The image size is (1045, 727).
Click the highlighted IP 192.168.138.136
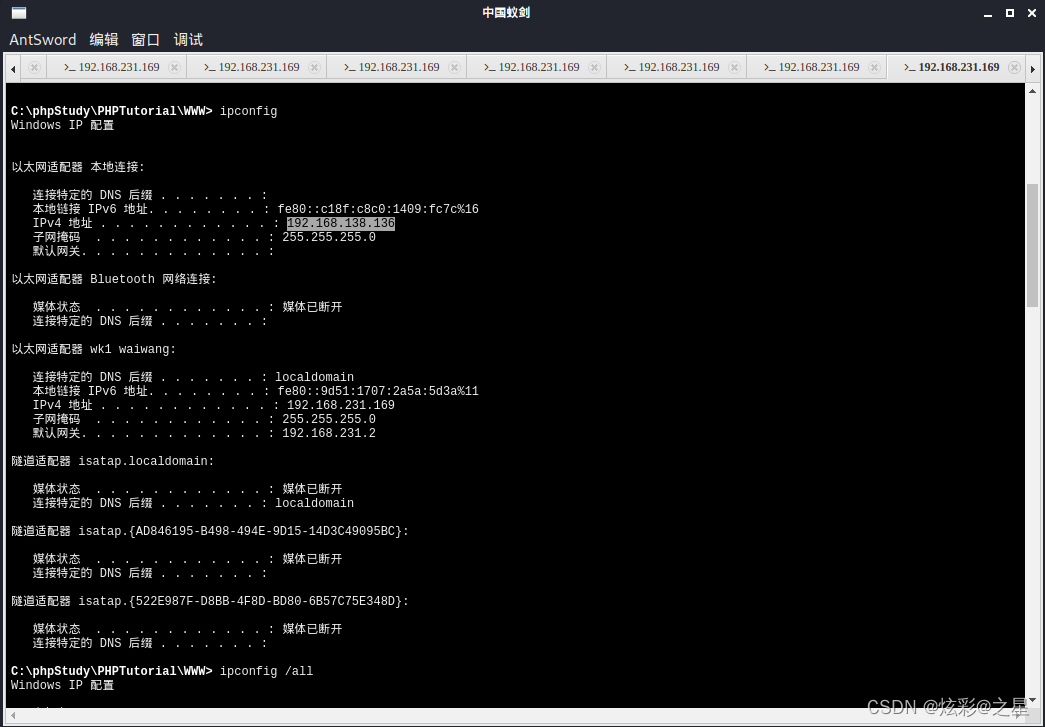pyautogui.click(x=341, y=223)
